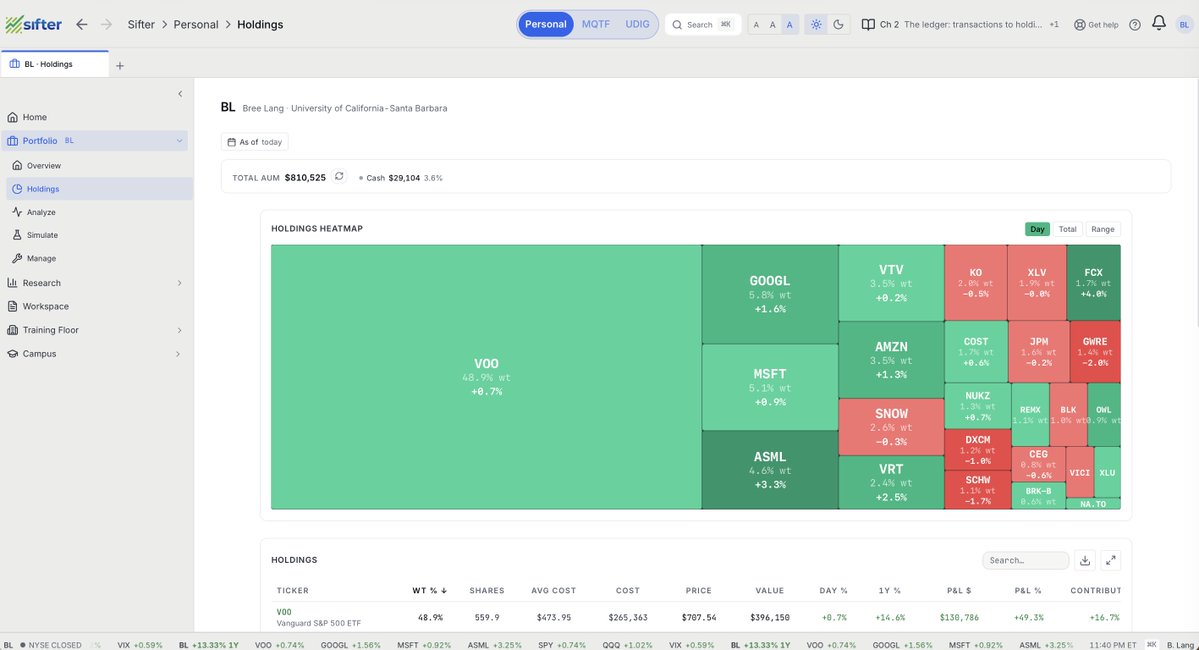Select the GOOGL heatmap tile
Image resolution: width=1199 pixels, height=650 pixels.
coord(770,294)
